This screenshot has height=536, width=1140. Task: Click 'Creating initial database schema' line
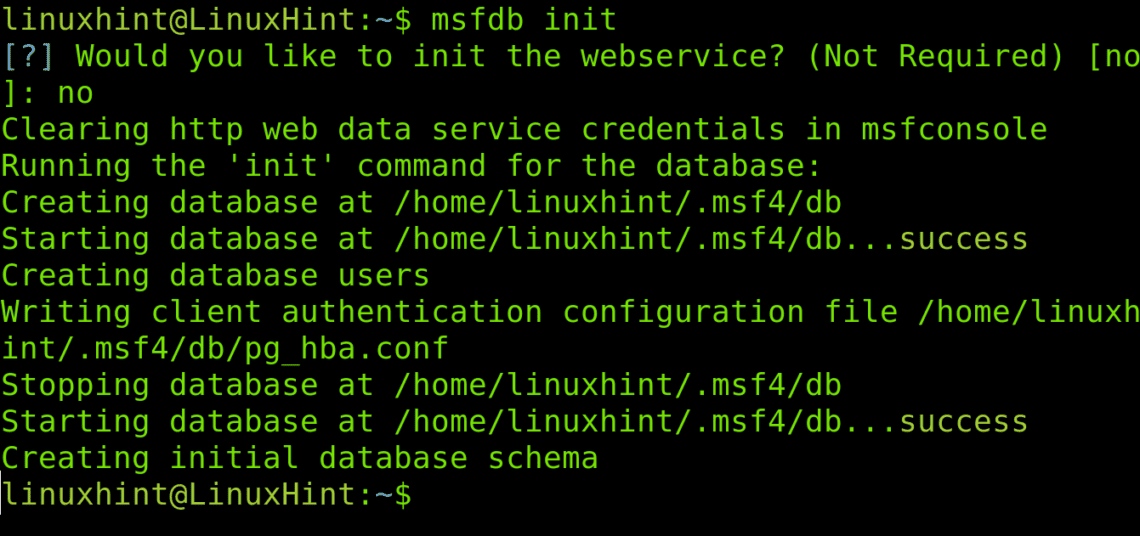(300, 458)
